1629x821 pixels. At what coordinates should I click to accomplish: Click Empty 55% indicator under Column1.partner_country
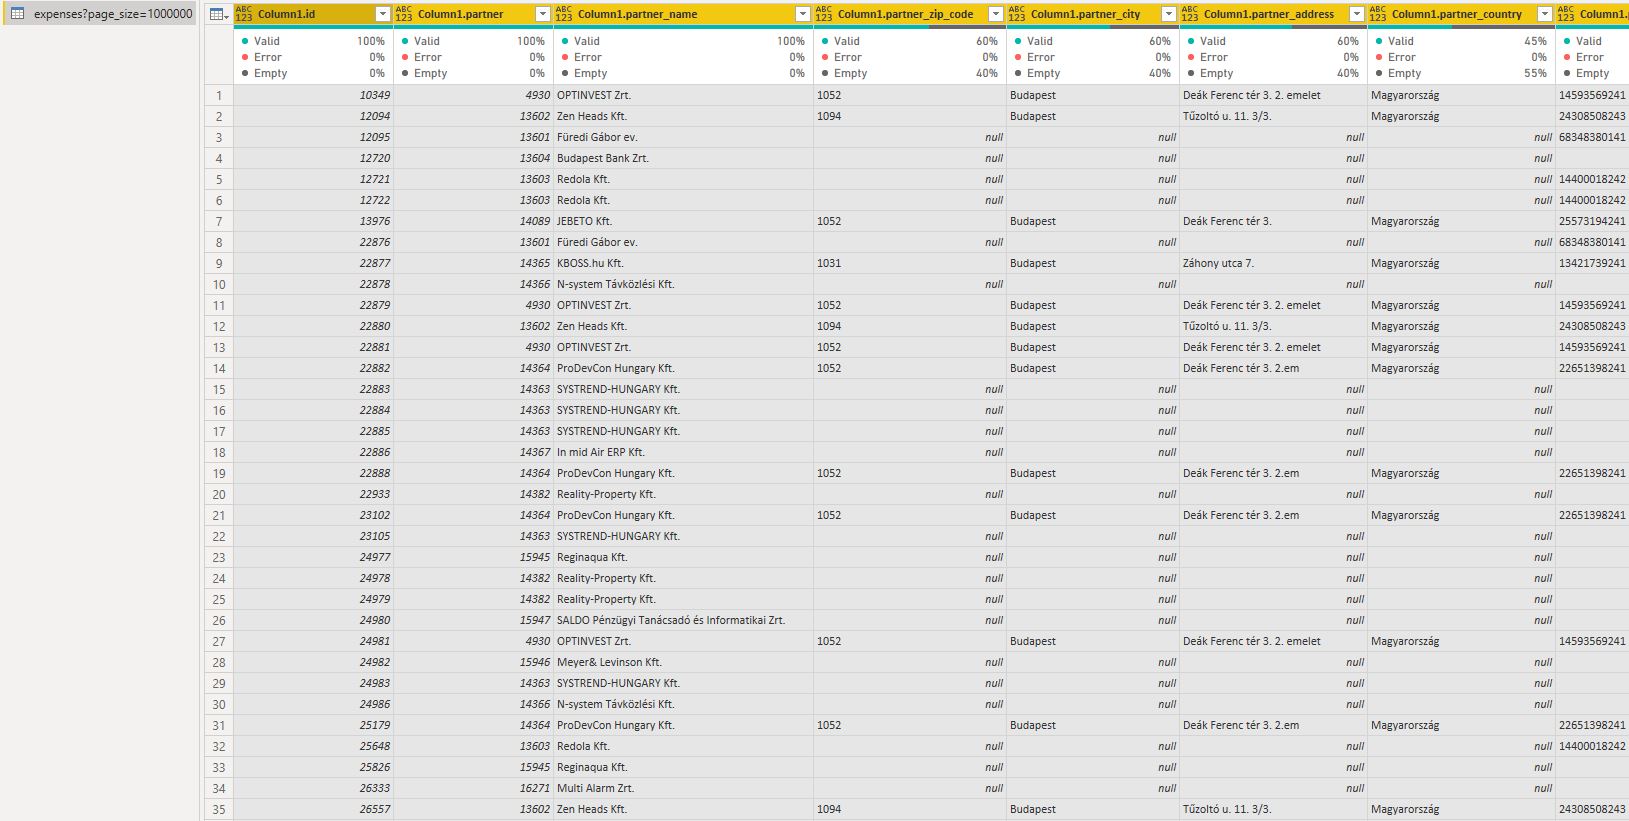coord(1461,73)
